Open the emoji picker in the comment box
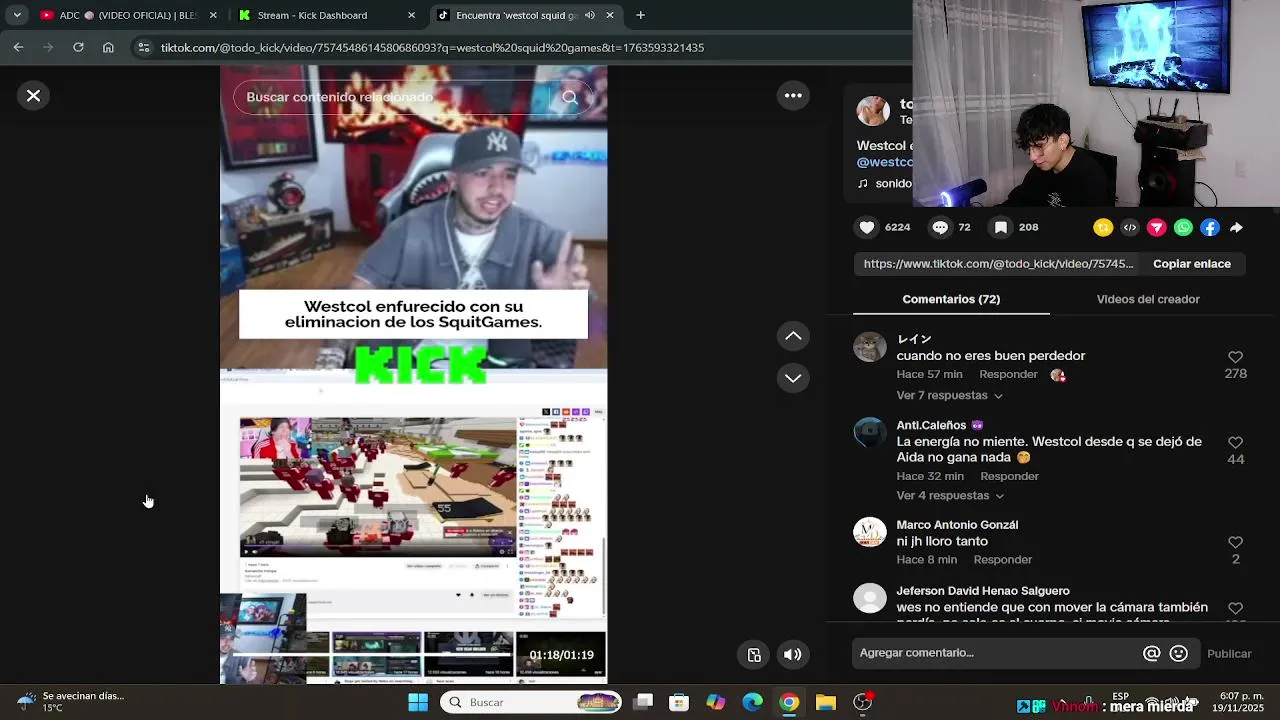The width and height of the screenshot is (1280, 720). pos(1179,654)
